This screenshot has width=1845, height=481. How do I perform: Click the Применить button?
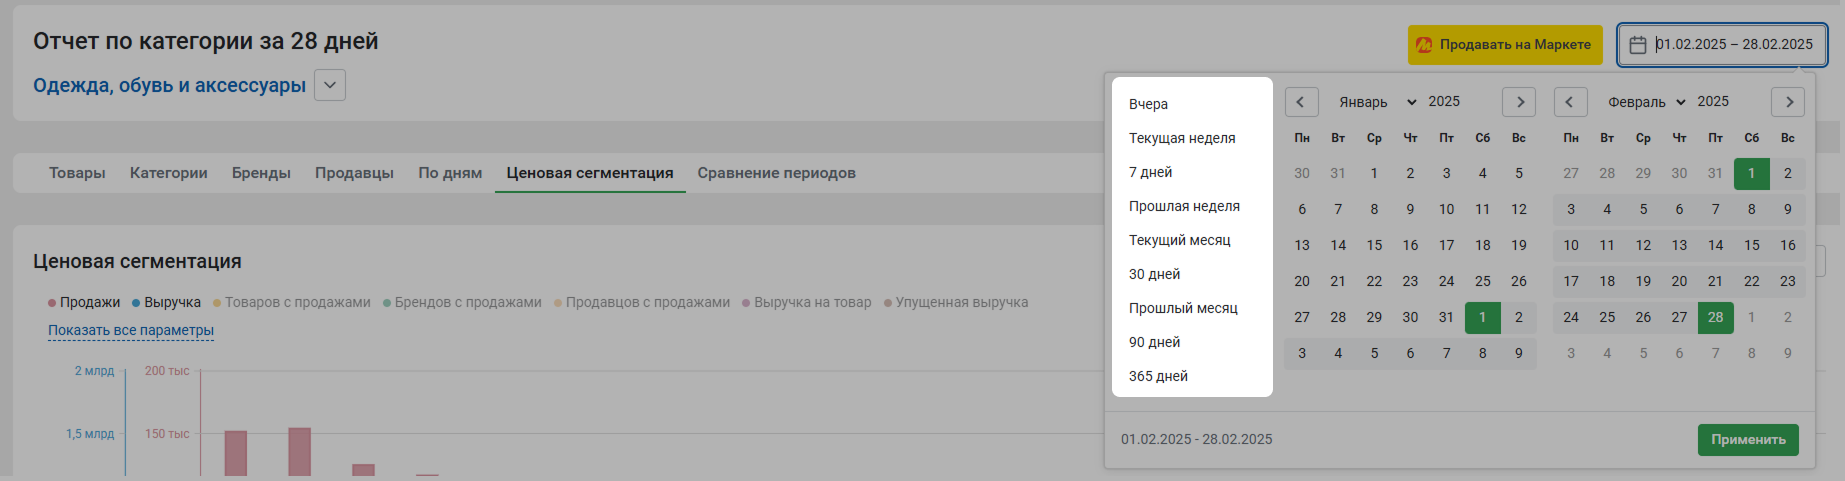1748,440
